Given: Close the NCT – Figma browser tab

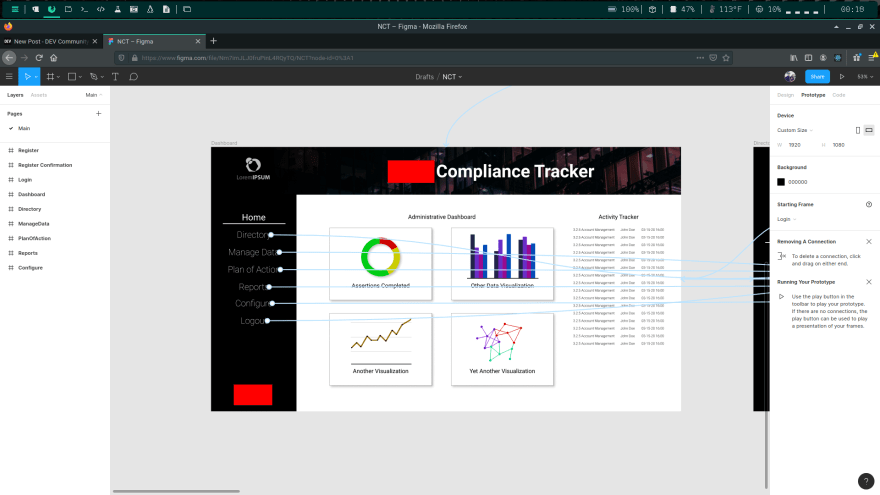Looking at the screenshot, I should [198, 41].
